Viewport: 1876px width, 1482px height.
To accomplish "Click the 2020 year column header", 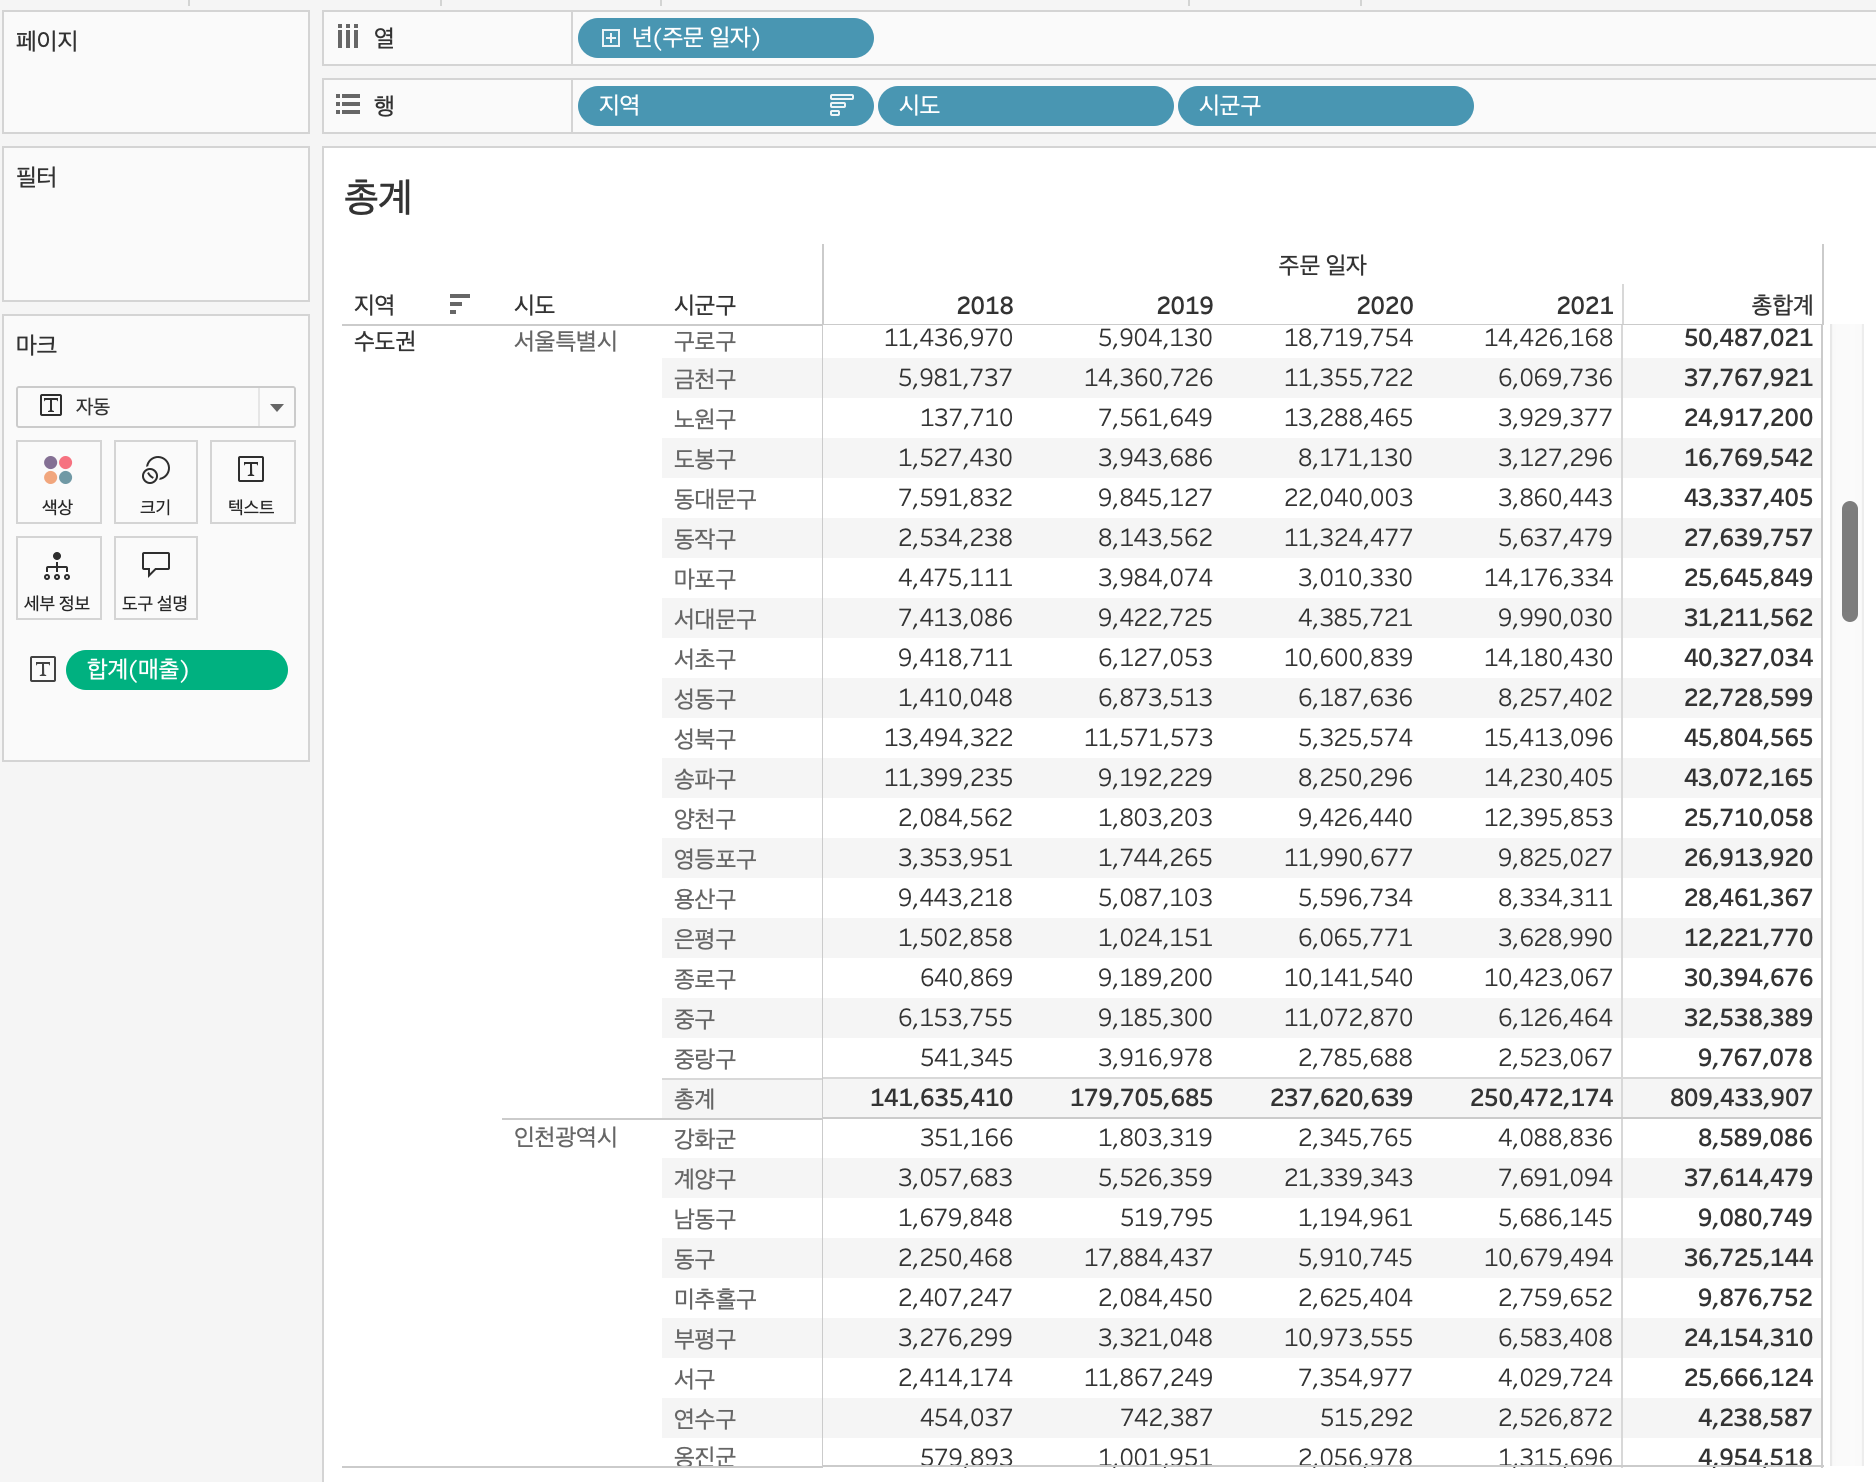I will click(1384, 305).
